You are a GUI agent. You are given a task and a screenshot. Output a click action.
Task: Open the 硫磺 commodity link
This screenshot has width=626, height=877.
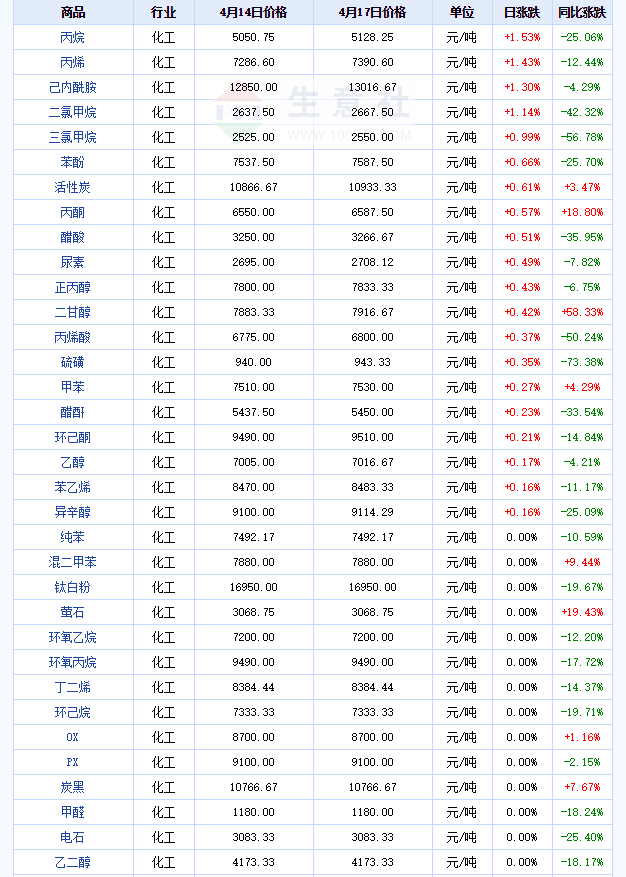click(x=73, y=362)
